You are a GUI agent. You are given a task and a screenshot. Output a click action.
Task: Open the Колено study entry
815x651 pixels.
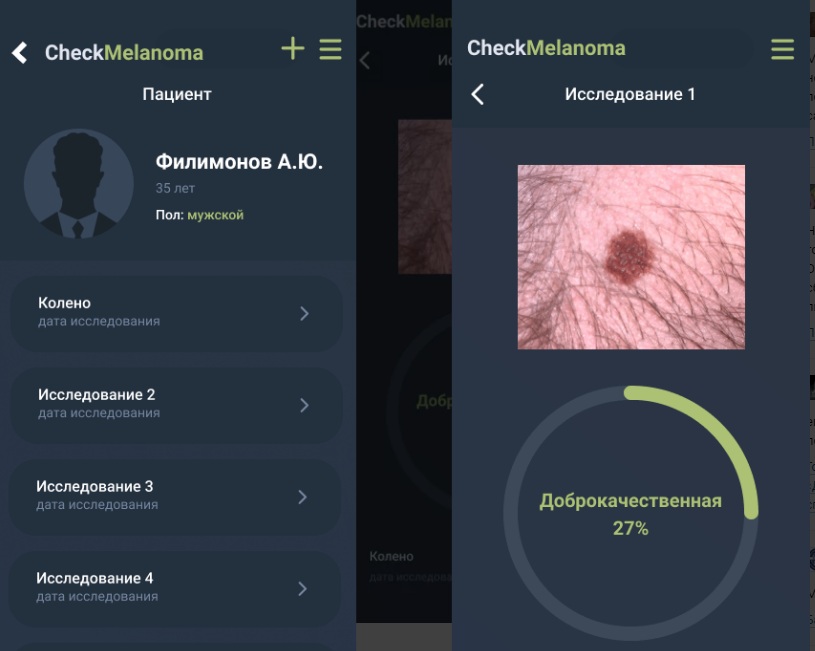click(176, 314)
